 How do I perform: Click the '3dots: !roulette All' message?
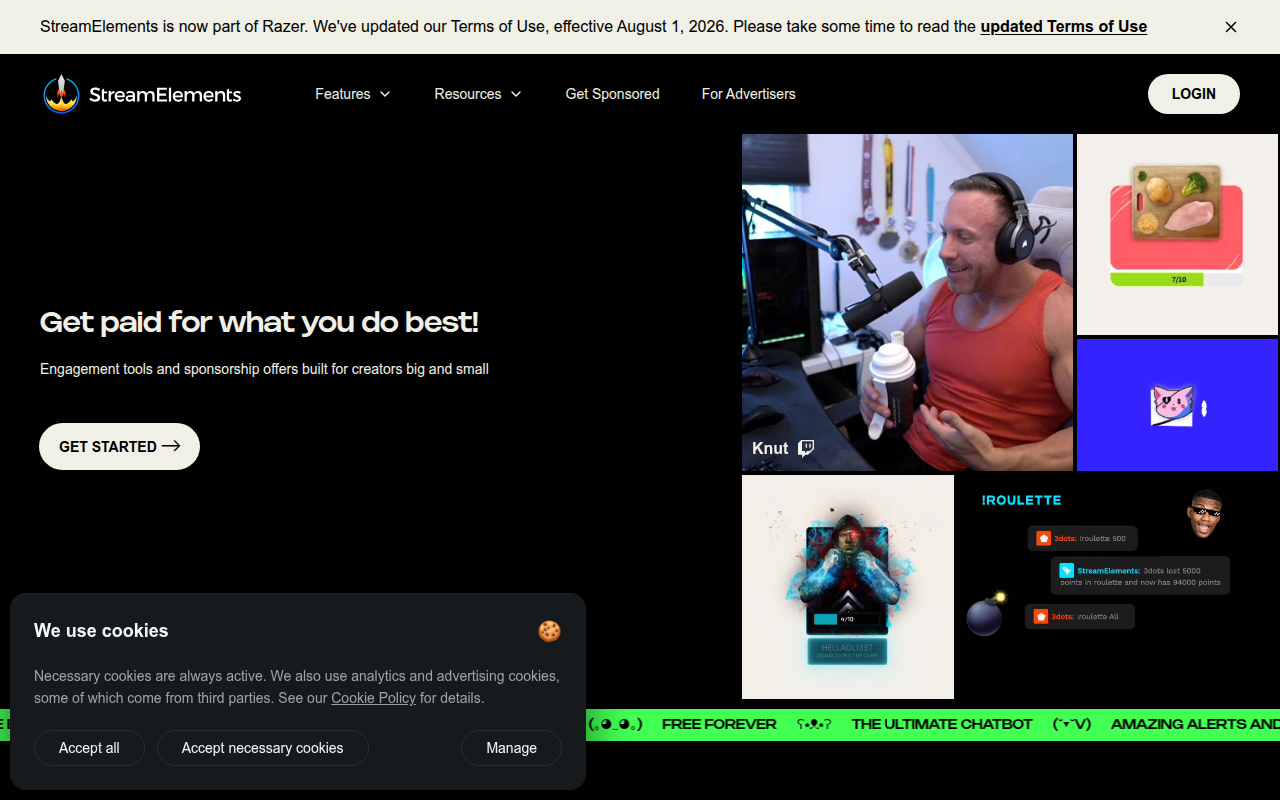click(x=1079, y=616)
